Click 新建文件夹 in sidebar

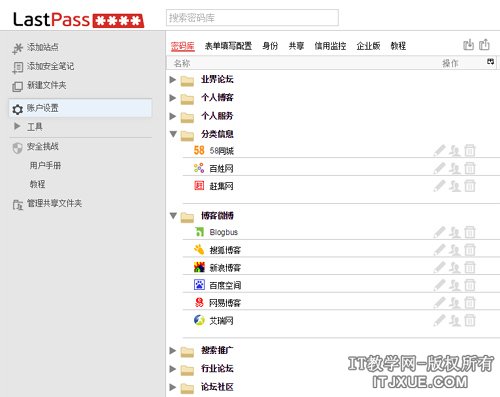[x=47, y=85]
